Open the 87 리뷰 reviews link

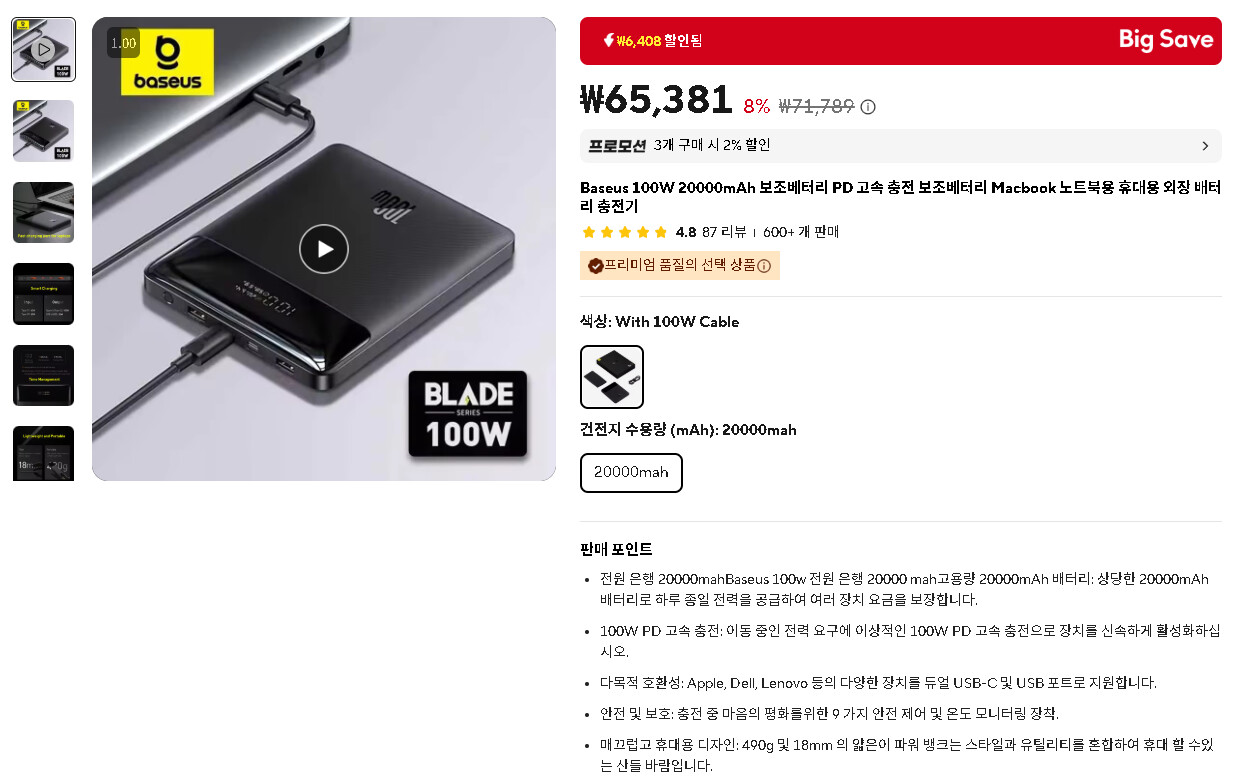(x=724, y=232)
